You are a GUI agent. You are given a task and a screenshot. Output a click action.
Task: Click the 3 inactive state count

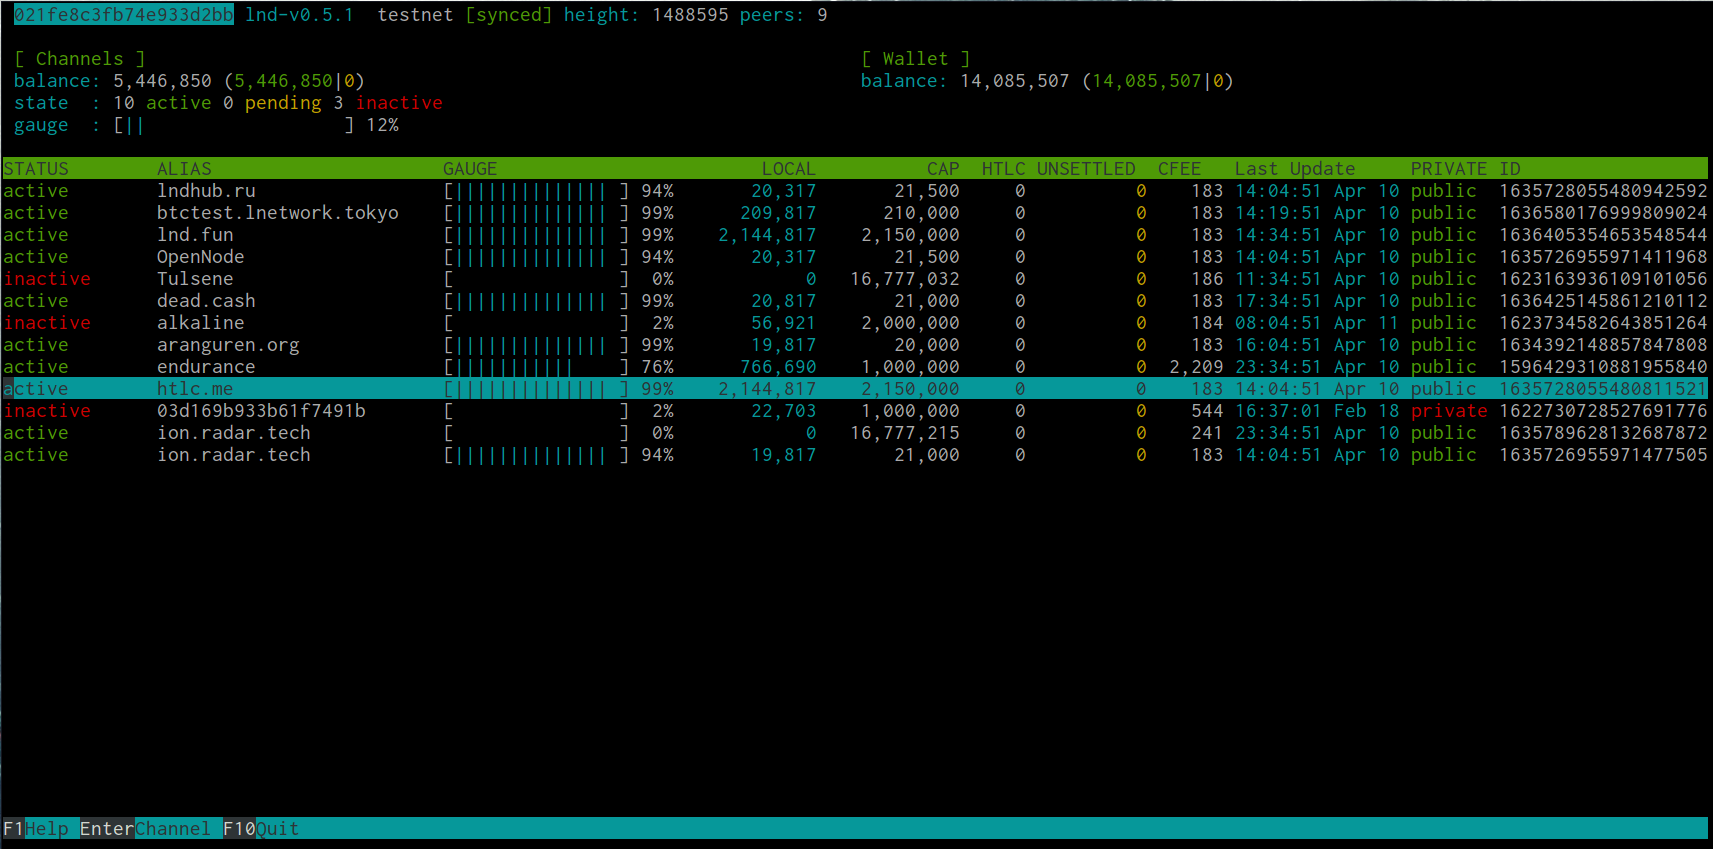point(388,103)
